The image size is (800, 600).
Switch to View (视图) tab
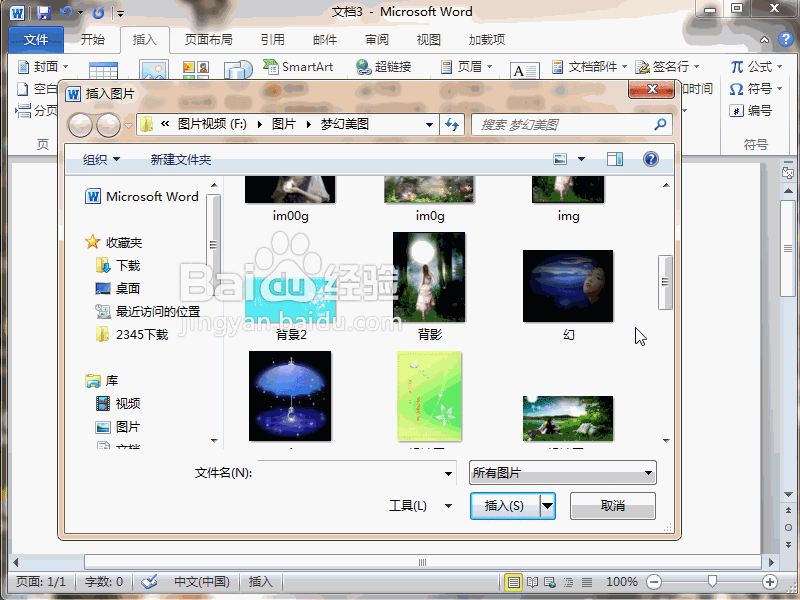point(429,39)
